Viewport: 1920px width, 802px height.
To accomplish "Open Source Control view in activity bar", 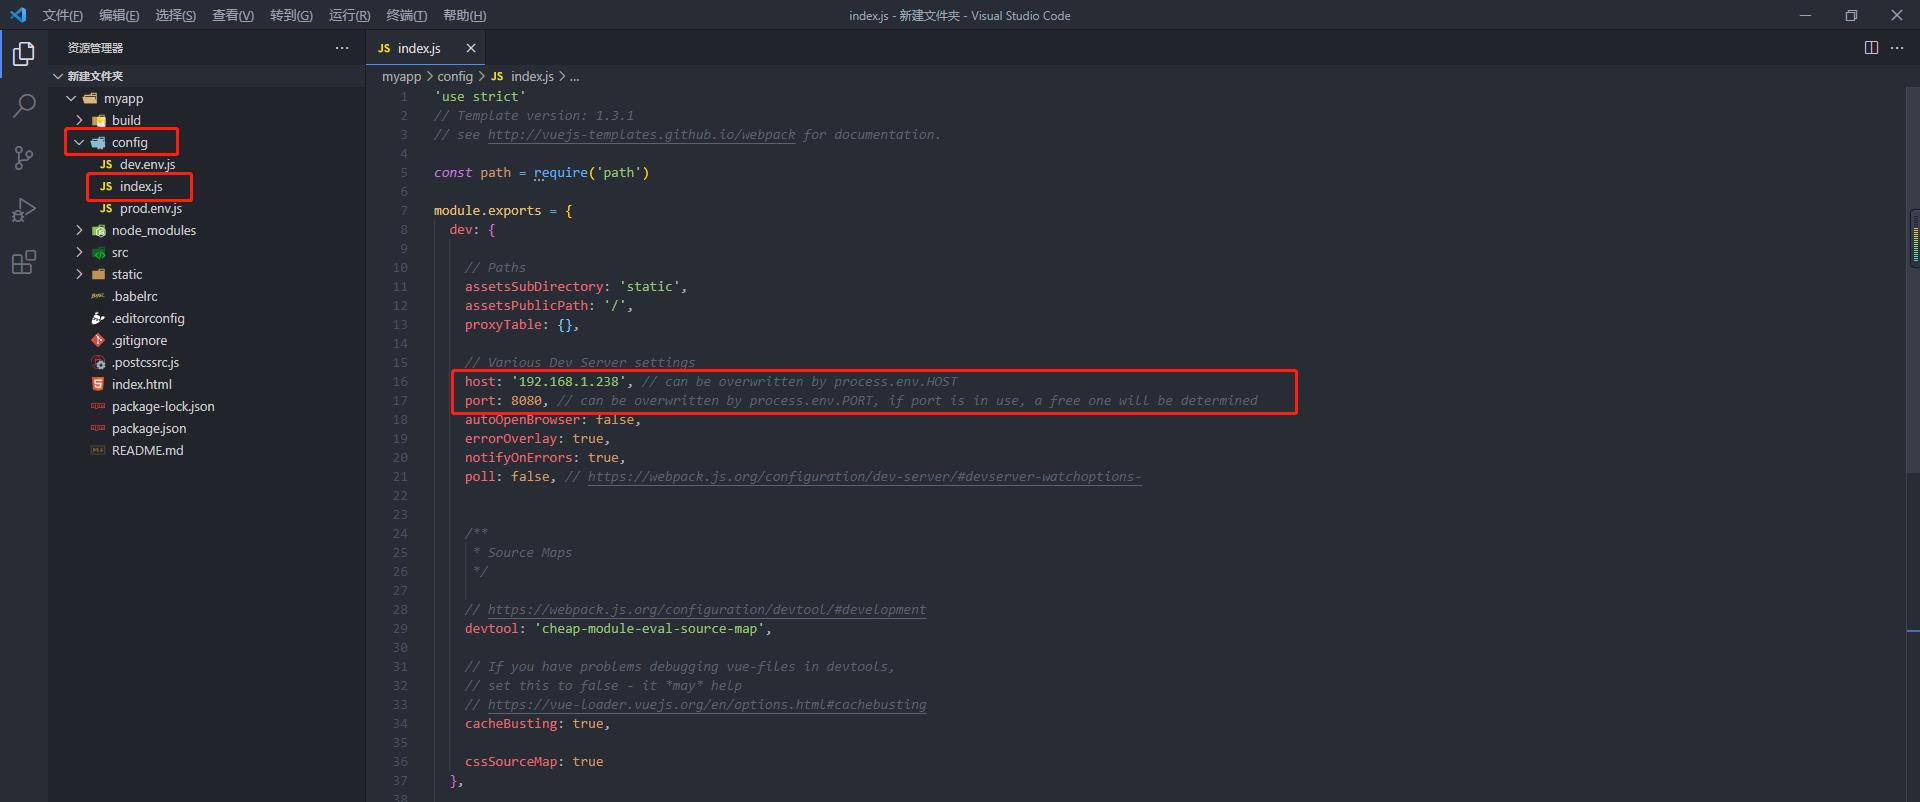I will [24, 157].
